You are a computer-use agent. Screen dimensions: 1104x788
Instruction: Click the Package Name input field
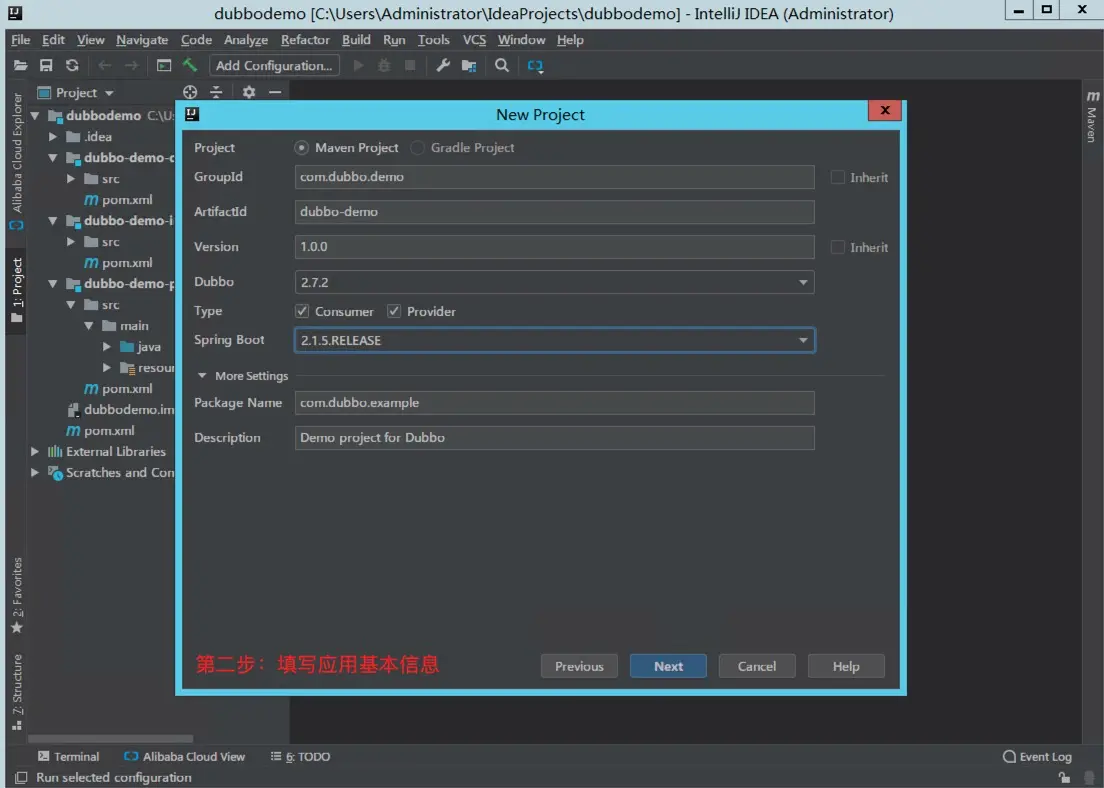coord(554,403)
